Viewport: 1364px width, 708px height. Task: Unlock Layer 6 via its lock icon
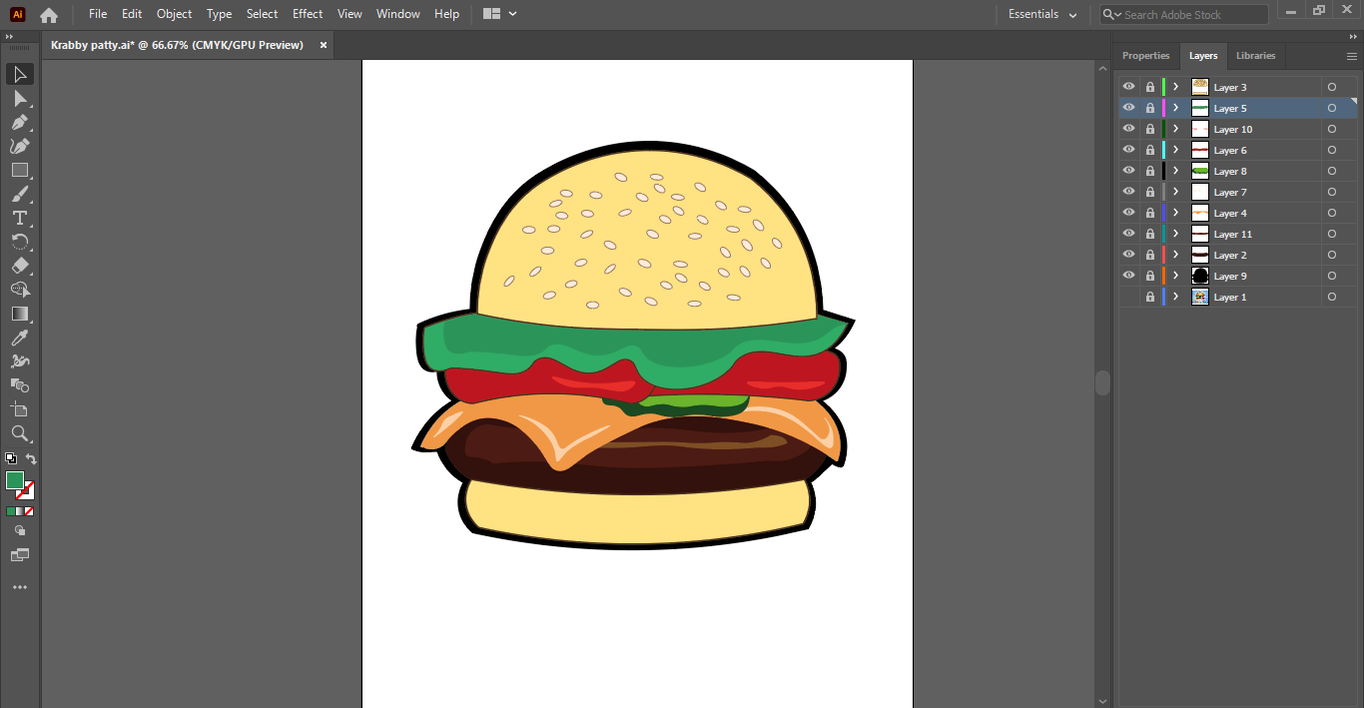click(x=1150, y=150)
